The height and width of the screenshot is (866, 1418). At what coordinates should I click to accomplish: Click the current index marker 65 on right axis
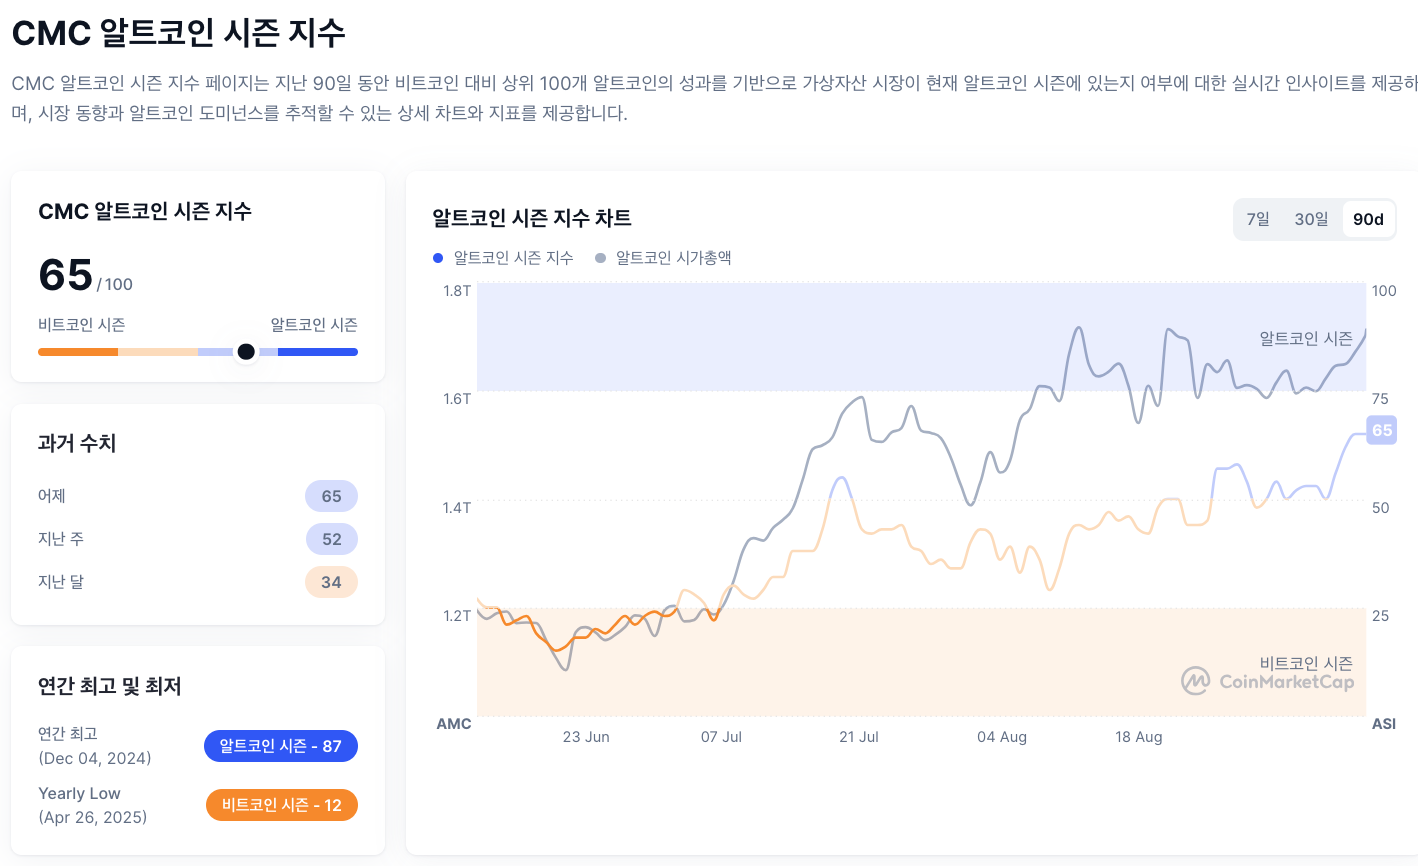[1381, 430]
